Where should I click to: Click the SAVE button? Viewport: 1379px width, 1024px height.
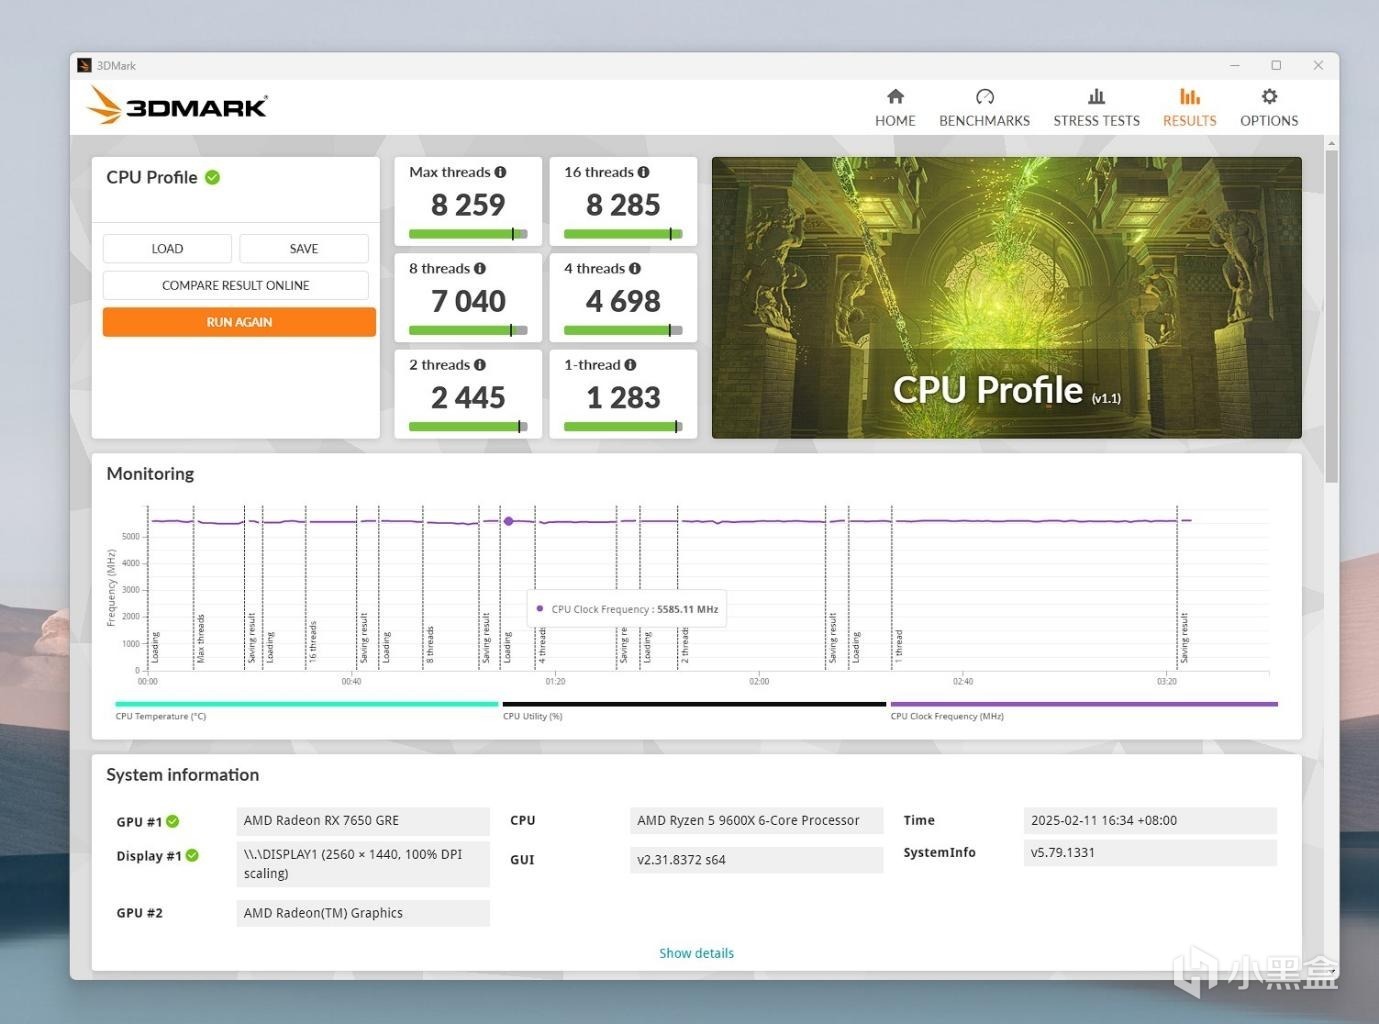pos(304,249)
